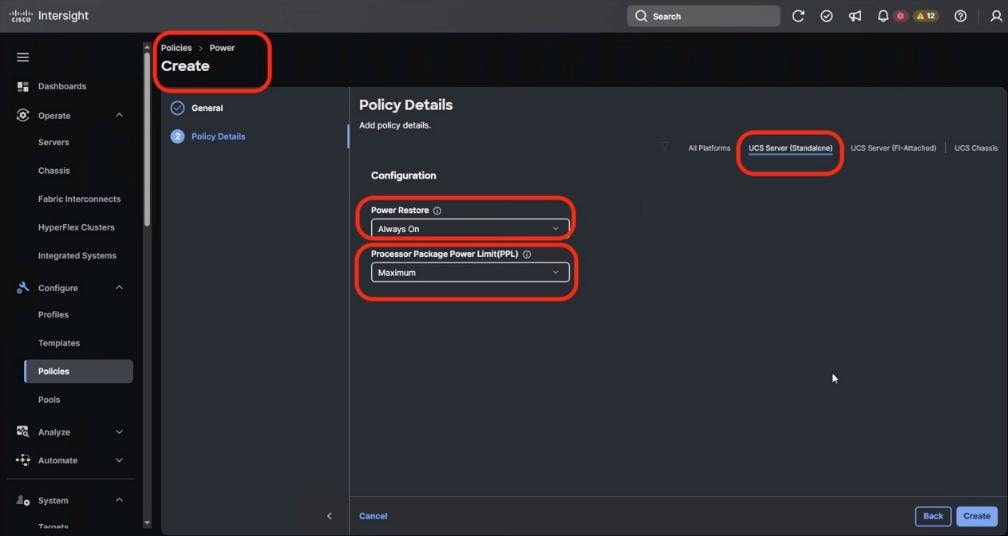This screenshot has height=536, width=1008.
Task: Collapse the Configure section chevron
Action: click(119, 287)
